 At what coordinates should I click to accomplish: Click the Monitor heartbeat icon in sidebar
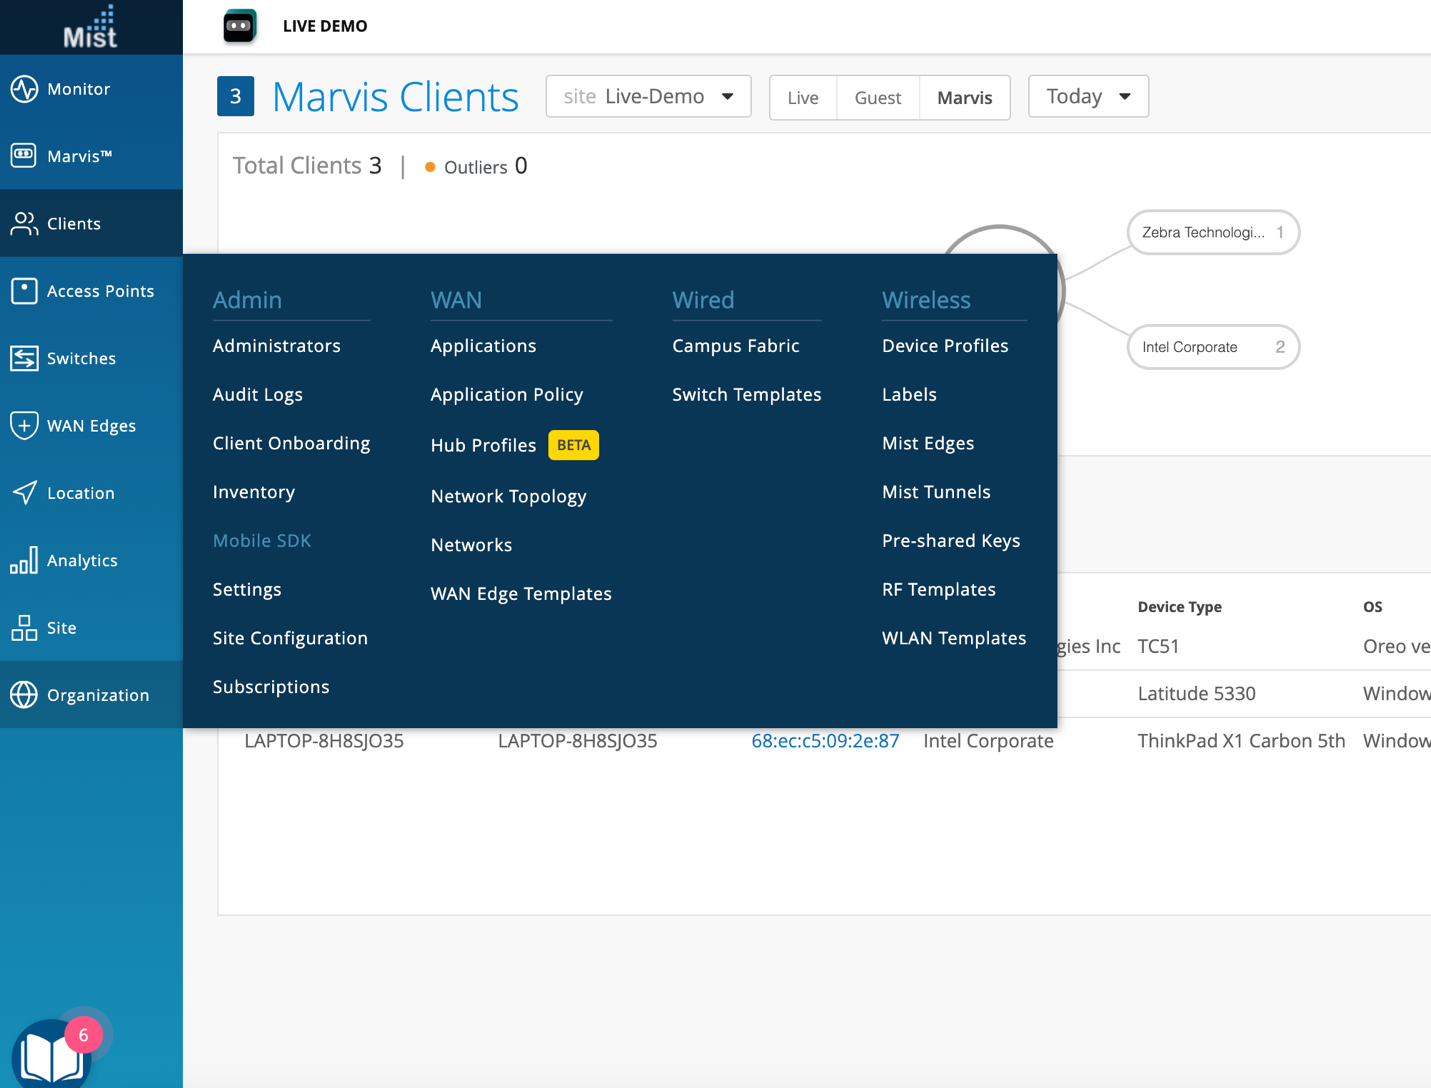24,89
